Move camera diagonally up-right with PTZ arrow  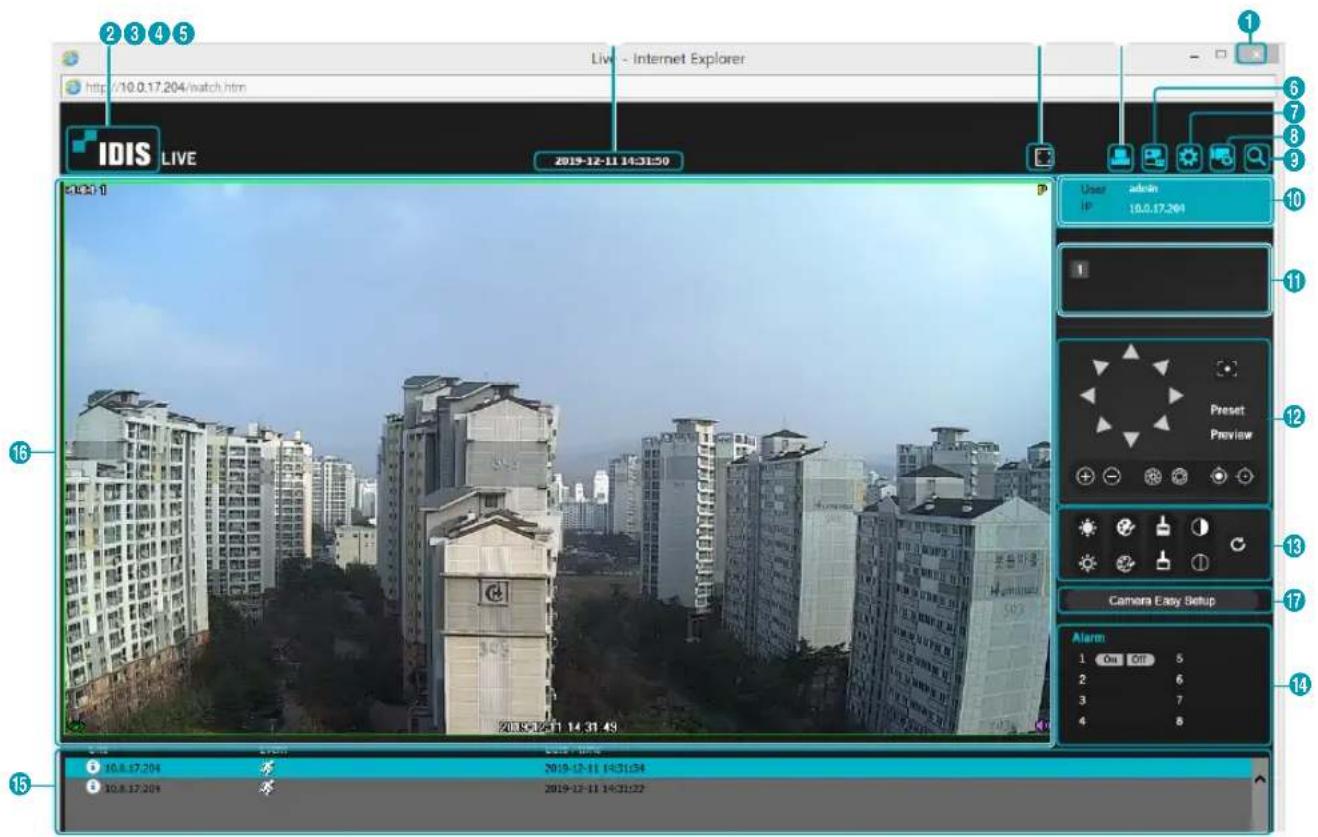click(x=1161, y=367)
